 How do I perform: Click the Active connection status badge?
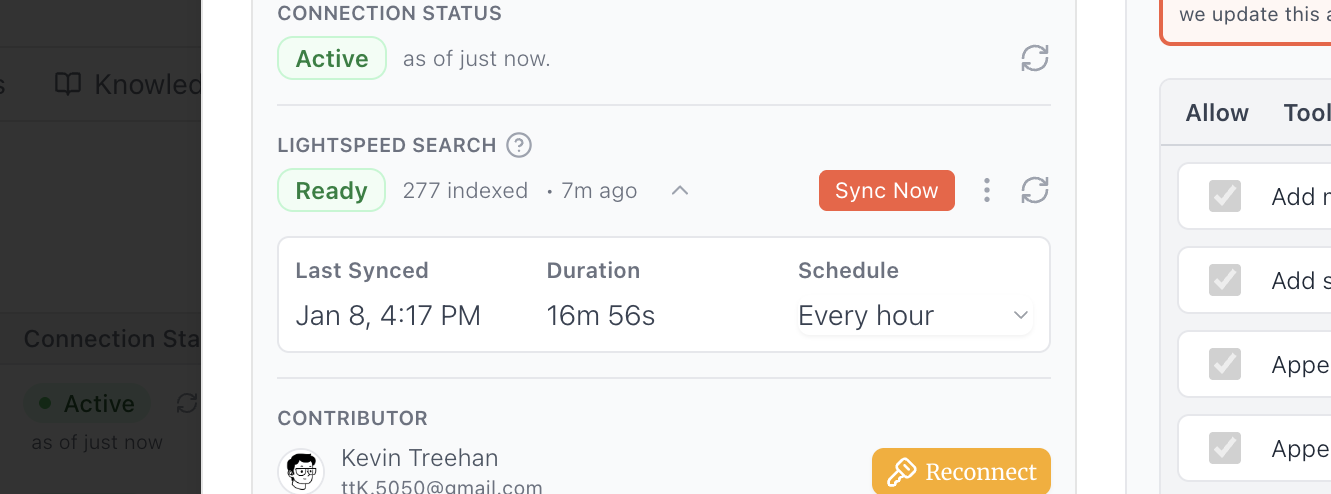click(x=331, y=58)
